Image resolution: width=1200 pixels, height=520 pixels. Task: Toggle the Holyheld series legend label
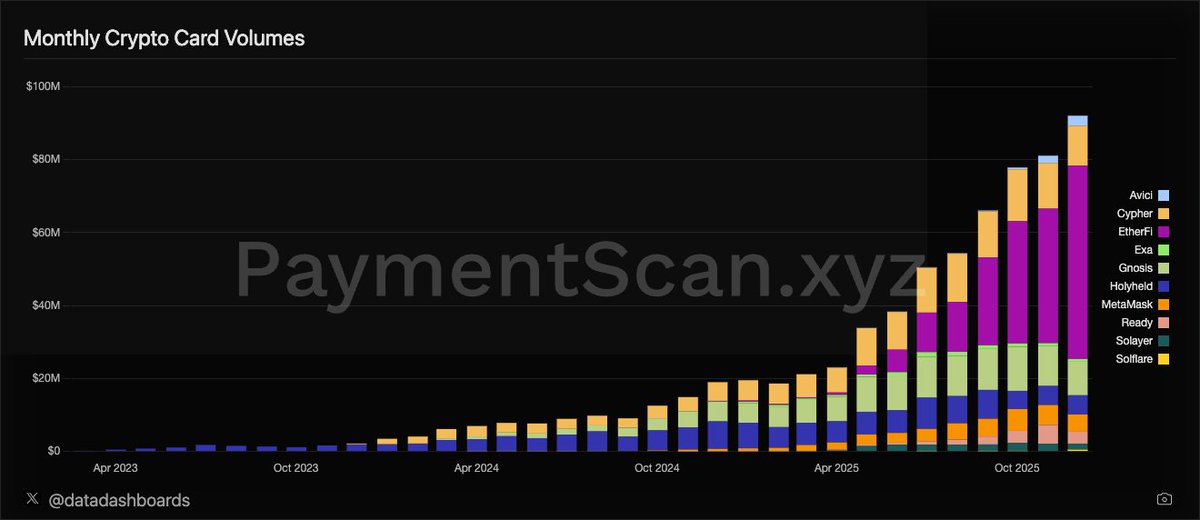tap(1132, 286)
